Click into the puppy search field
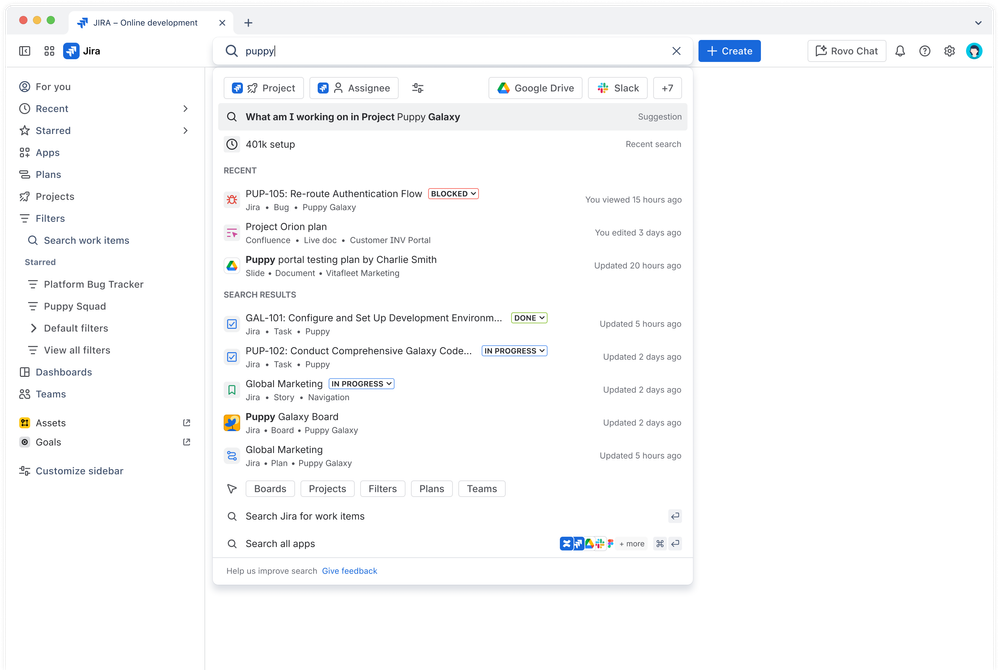 tap(452, 51)
